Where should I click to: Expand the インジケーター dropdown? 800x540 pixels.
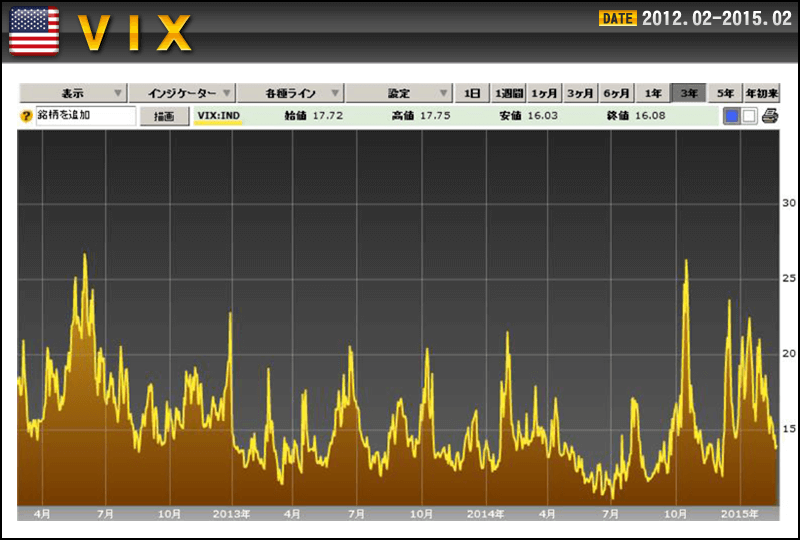(x=182, y=93)
